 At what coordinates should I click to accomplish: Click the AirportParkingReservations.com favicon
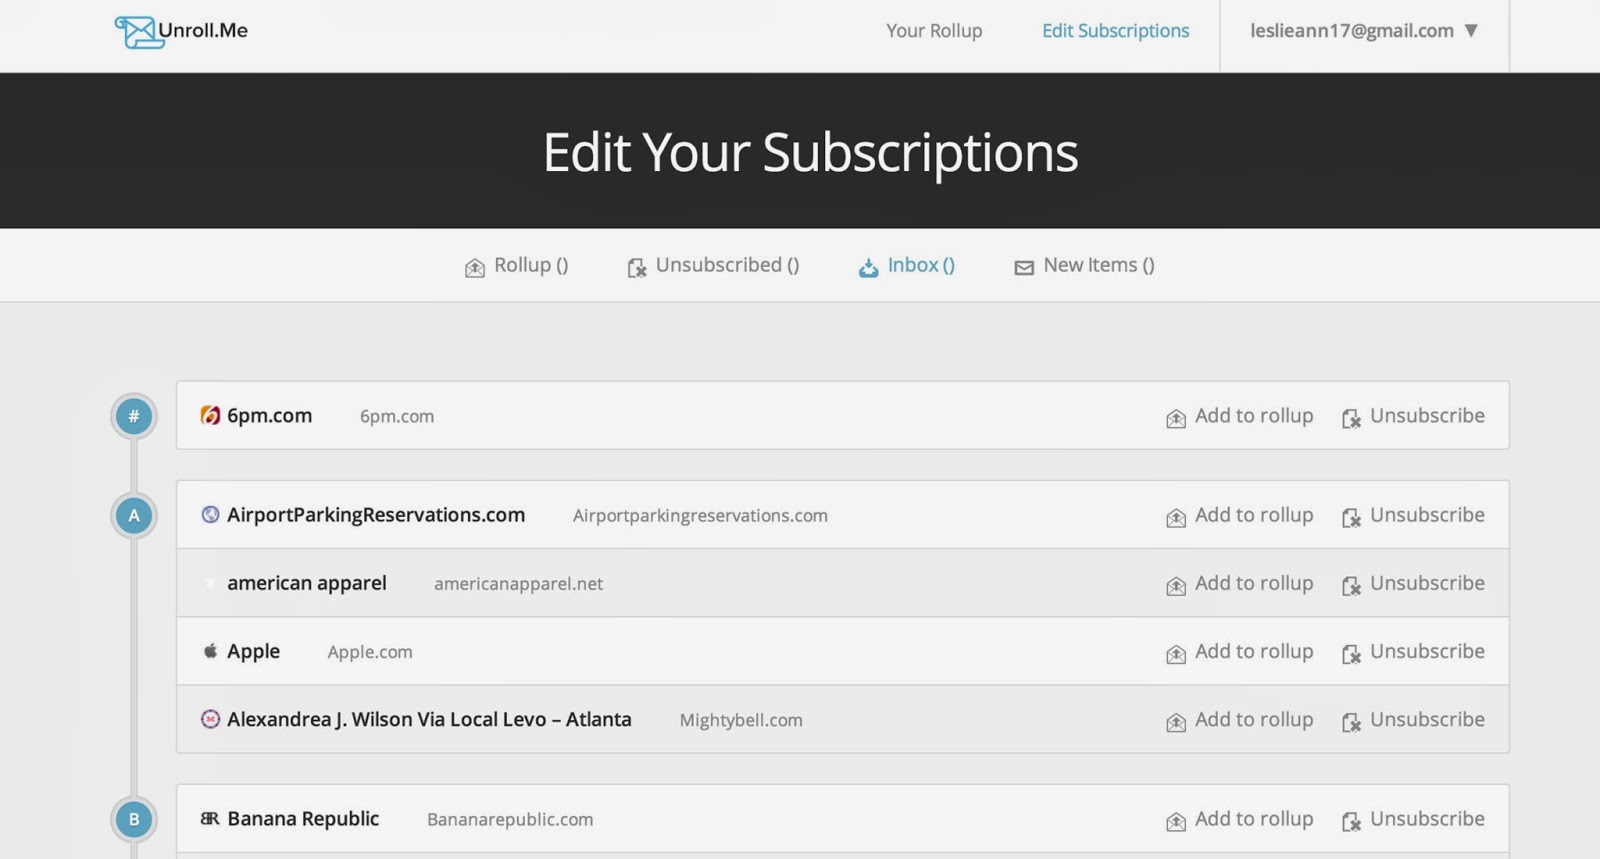[x=210, y=515]
